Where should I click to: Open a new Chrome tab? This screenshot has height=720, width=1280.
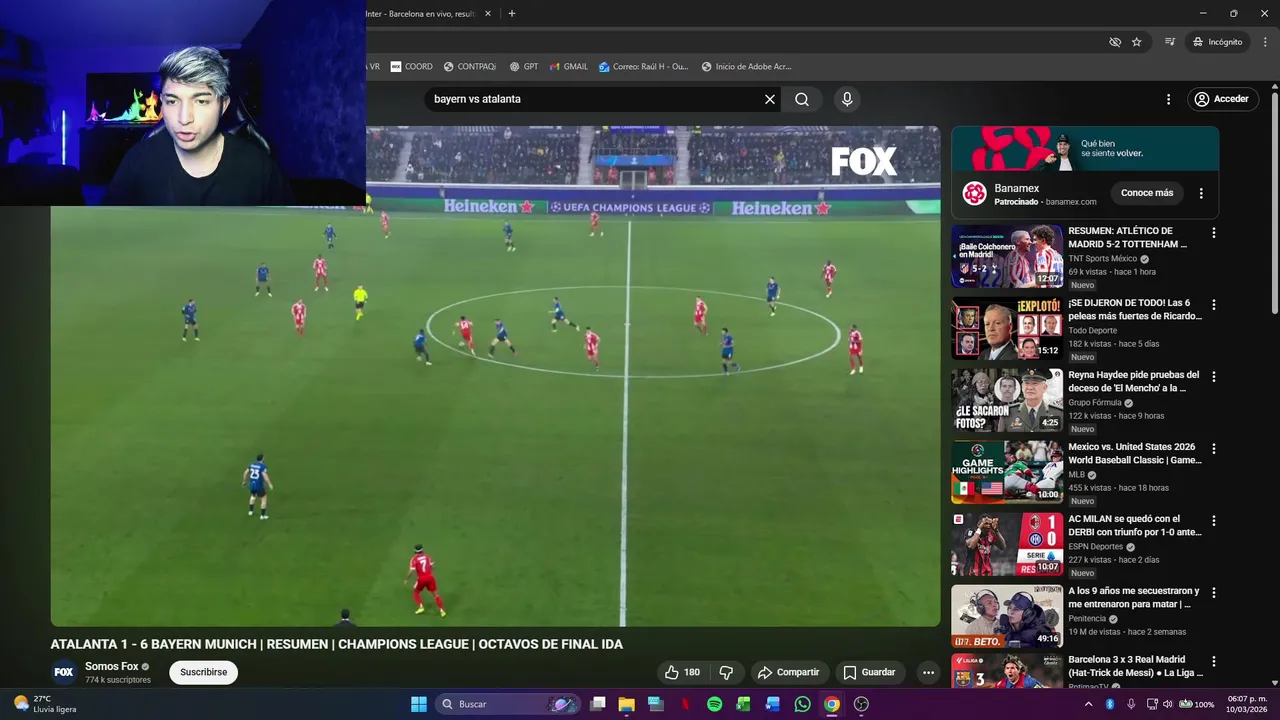(x=512, y=14)
